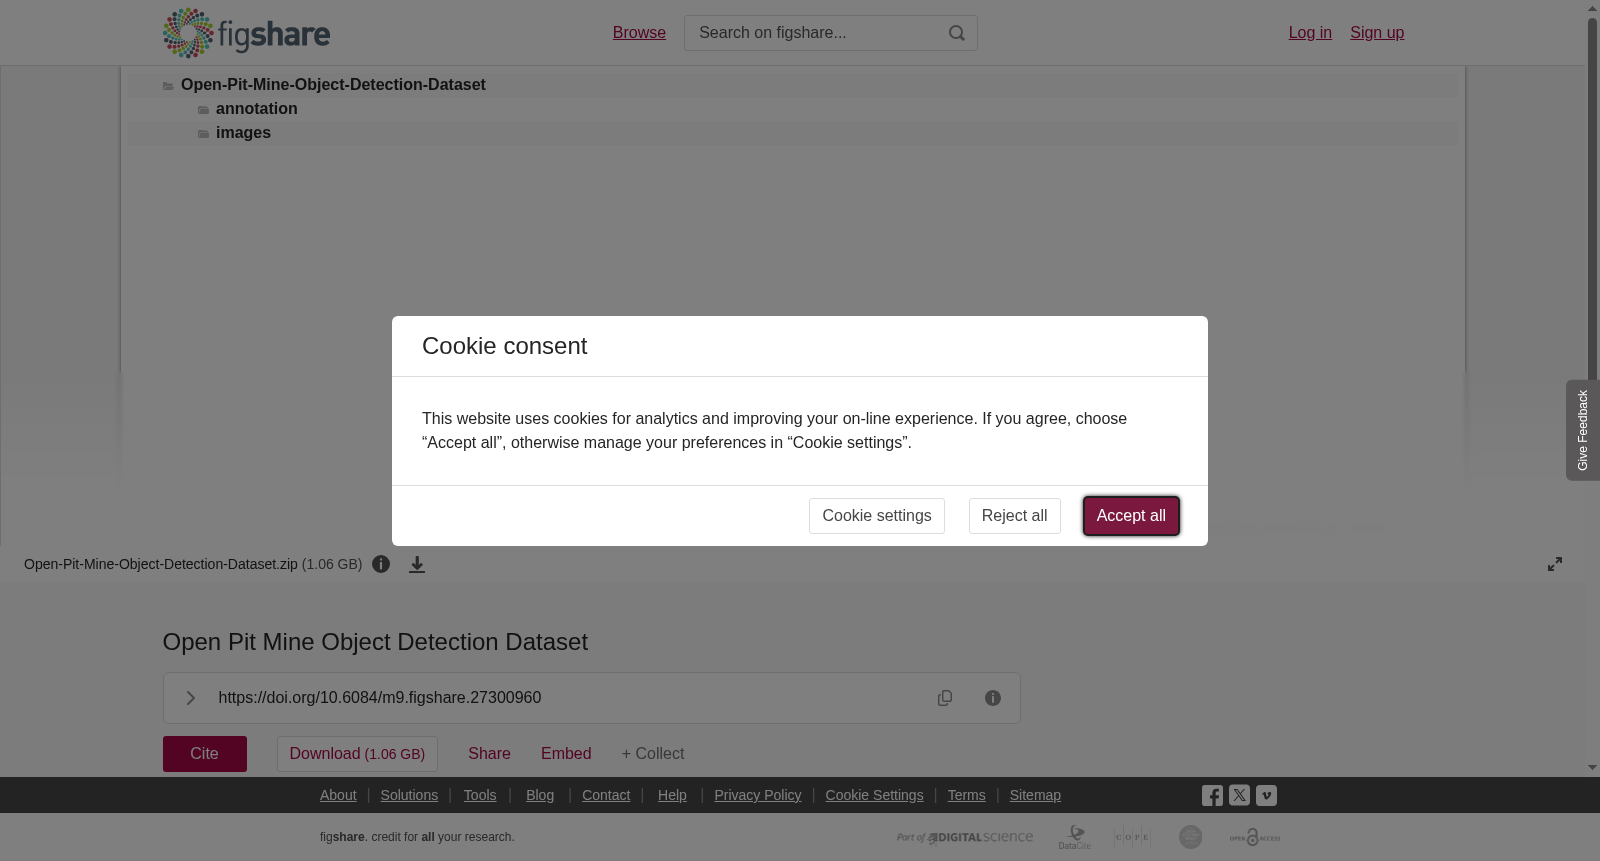
Task: Click Log in
Action: [1310, 33]
